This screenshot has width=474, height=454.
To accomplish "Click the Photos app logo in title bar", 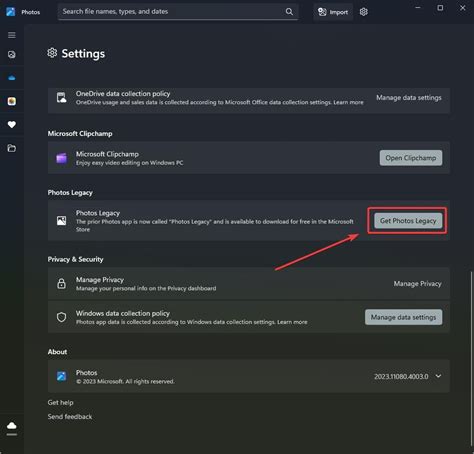I will pyautogui.click(x=11, y=12).
